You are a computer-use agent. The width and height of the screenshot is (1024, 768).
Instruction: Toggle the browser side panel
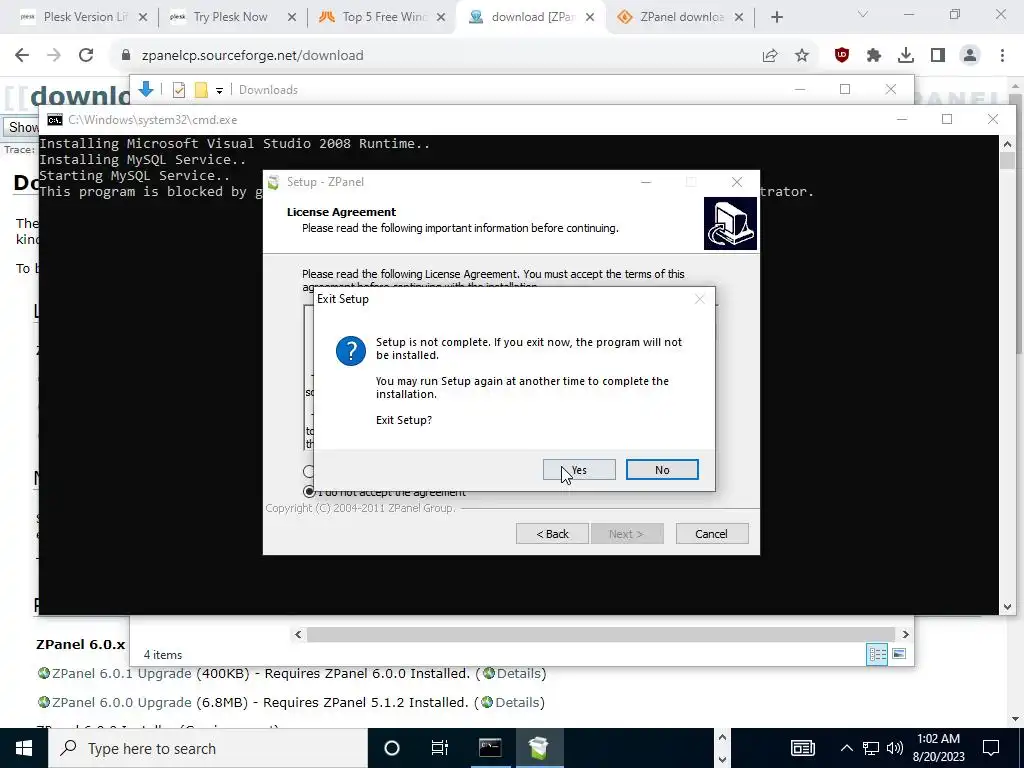click(938, 56)
